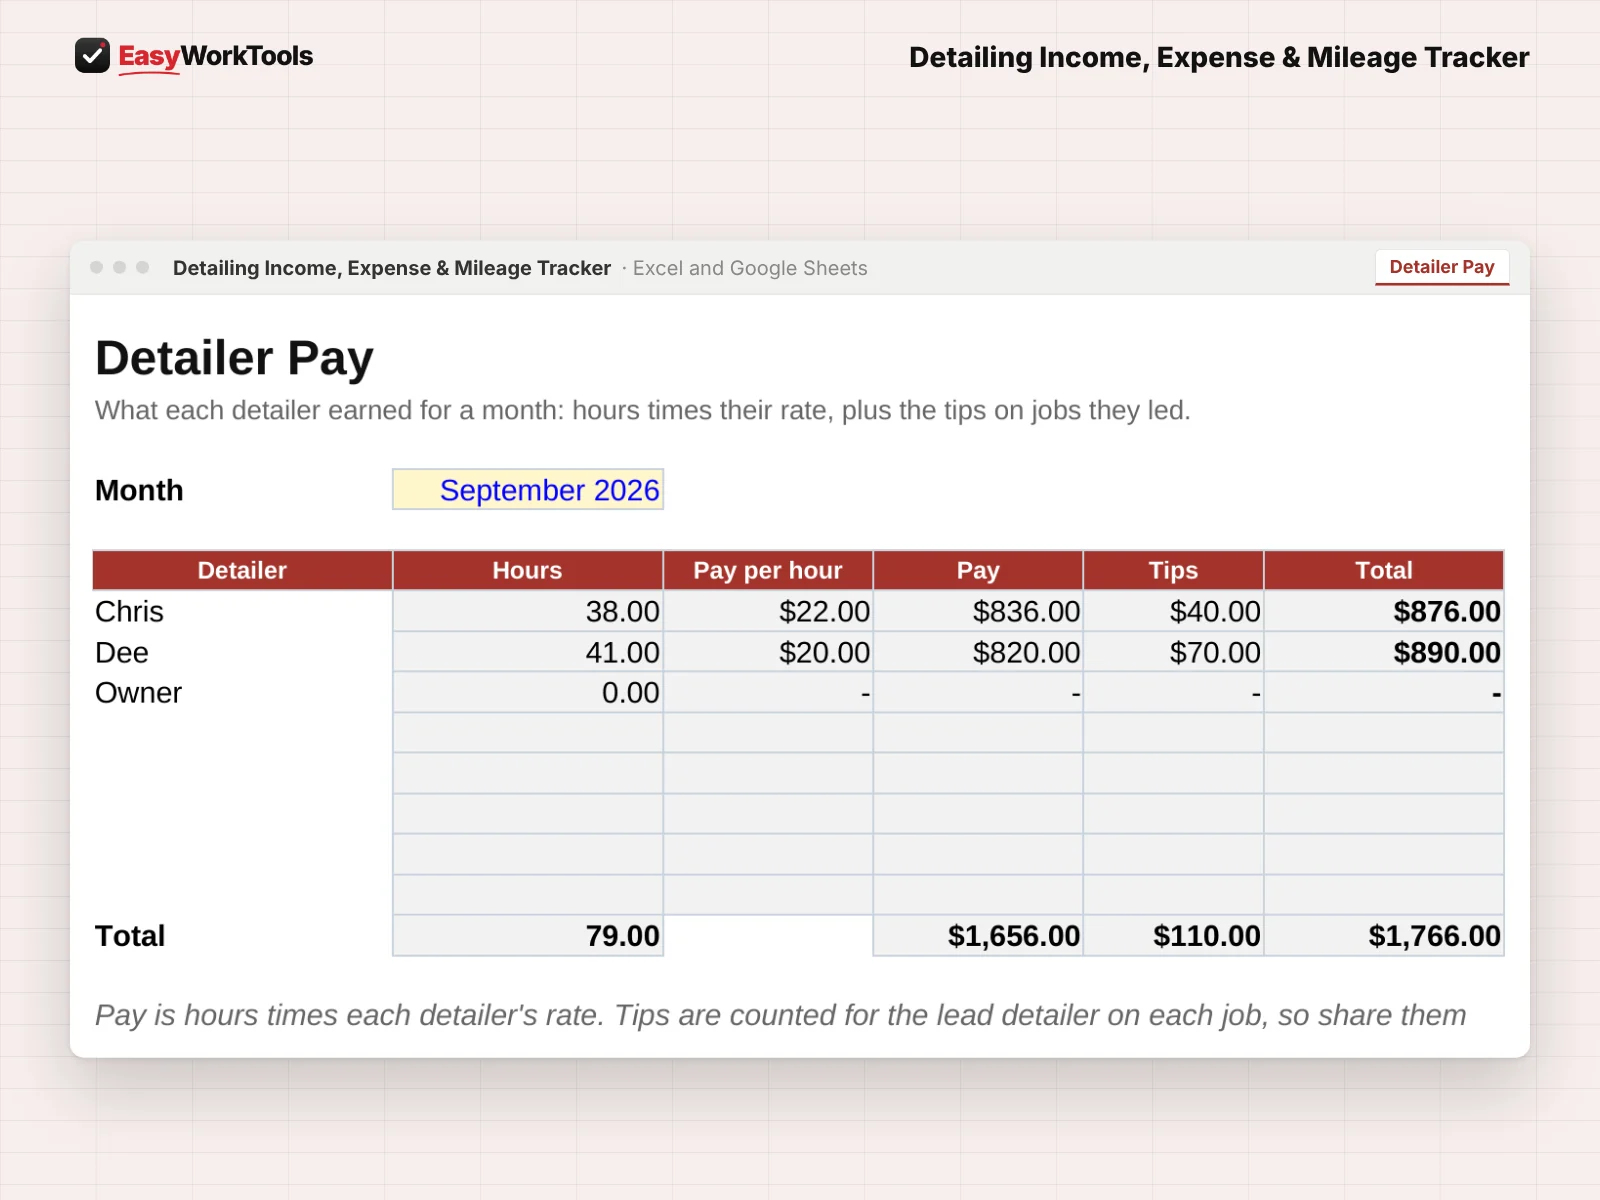Select Dee's $890.00 total cell
Image resolution: width=1600 pixels, height=1200 pixels.
(1384, 652)
